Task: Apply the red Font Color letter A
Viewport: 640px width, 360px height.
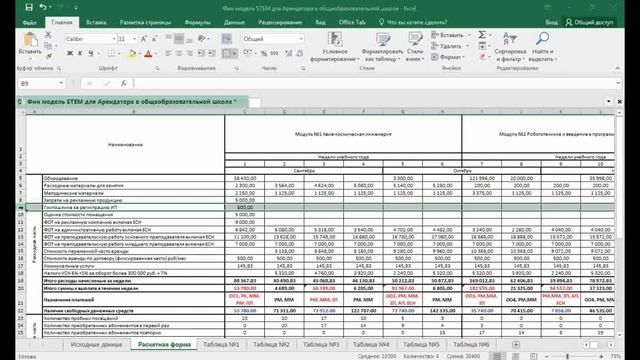Action: coord(148,53)
